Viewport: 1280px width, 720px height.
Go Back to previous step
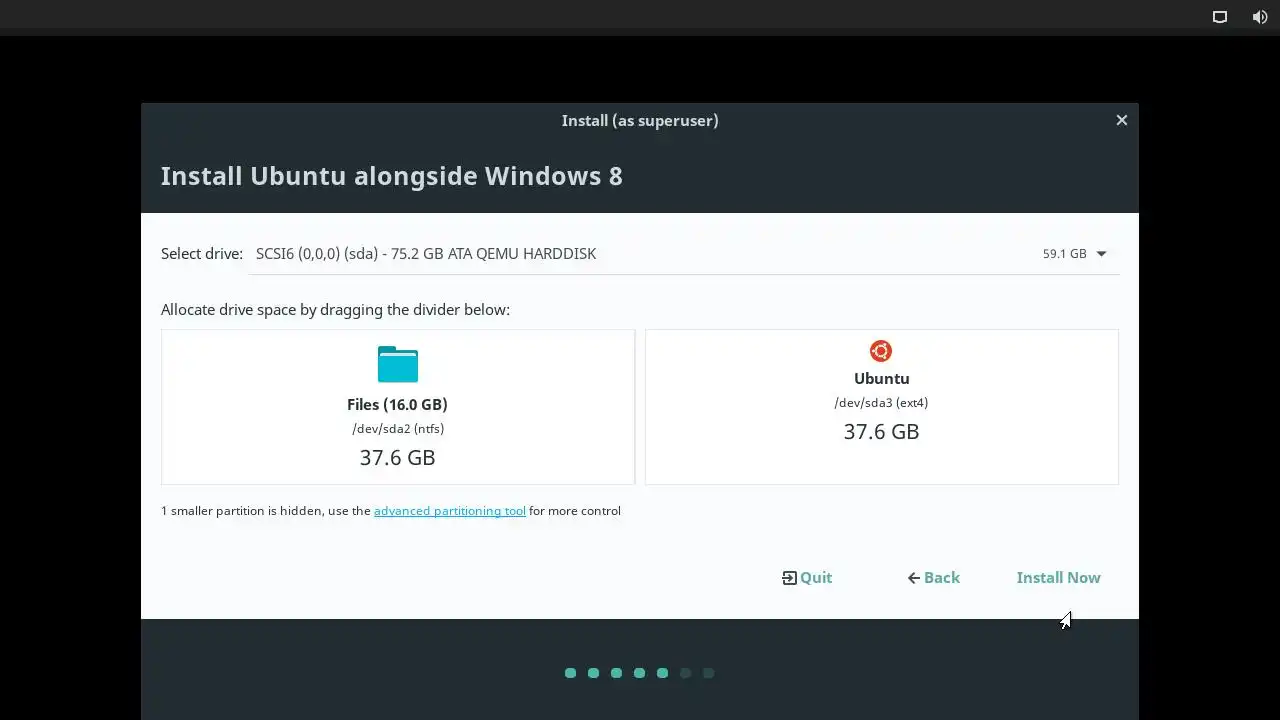933,578
